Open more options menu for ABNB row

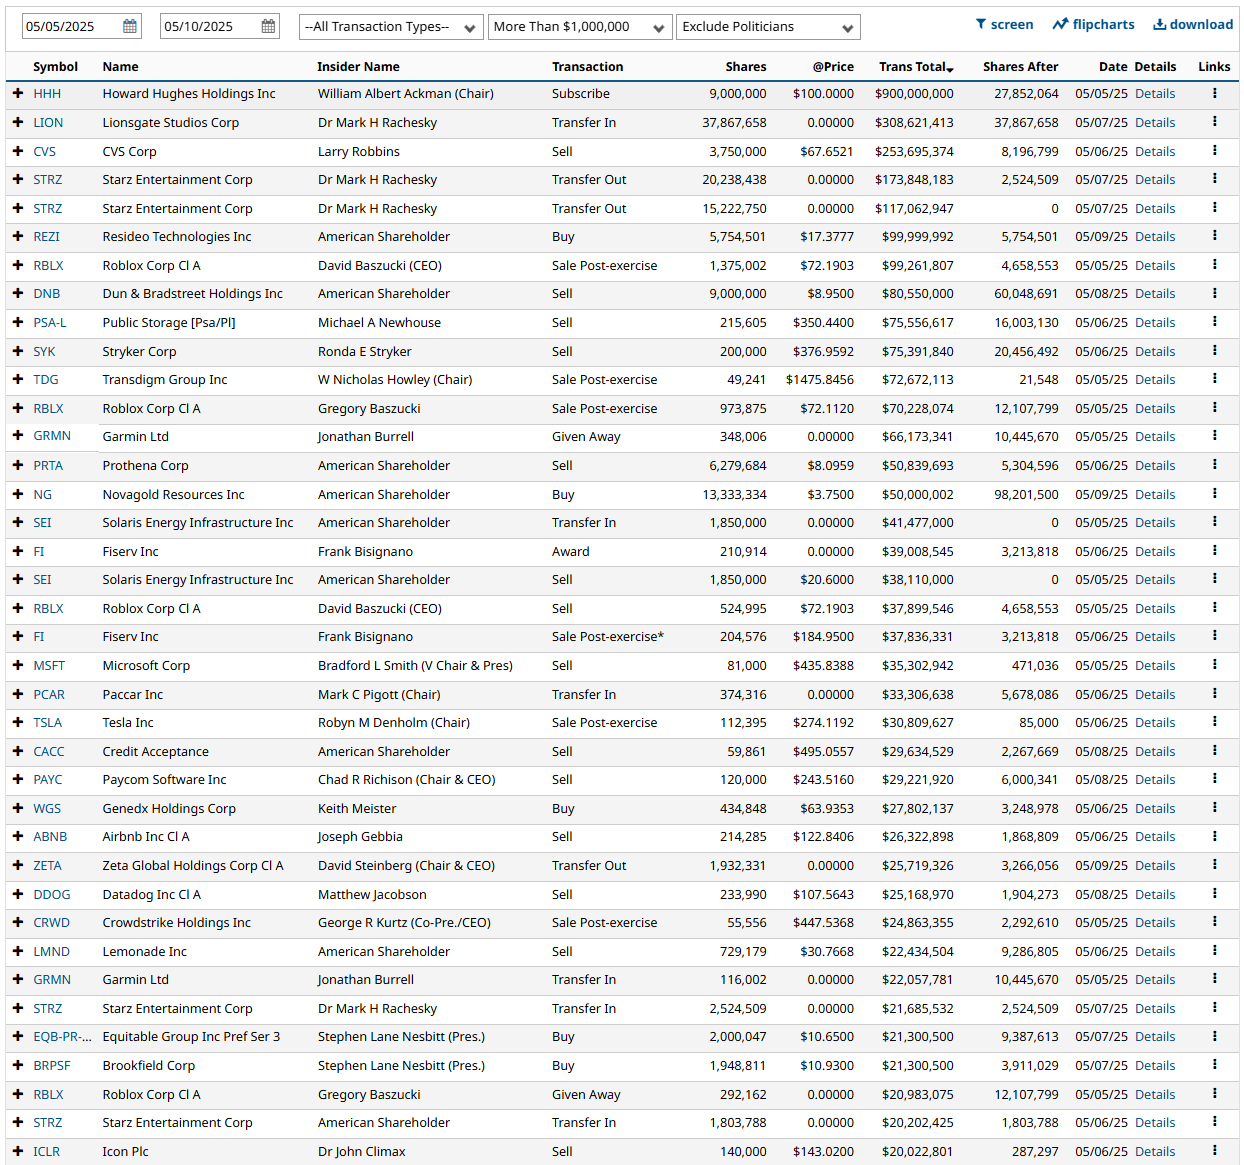1215,836
